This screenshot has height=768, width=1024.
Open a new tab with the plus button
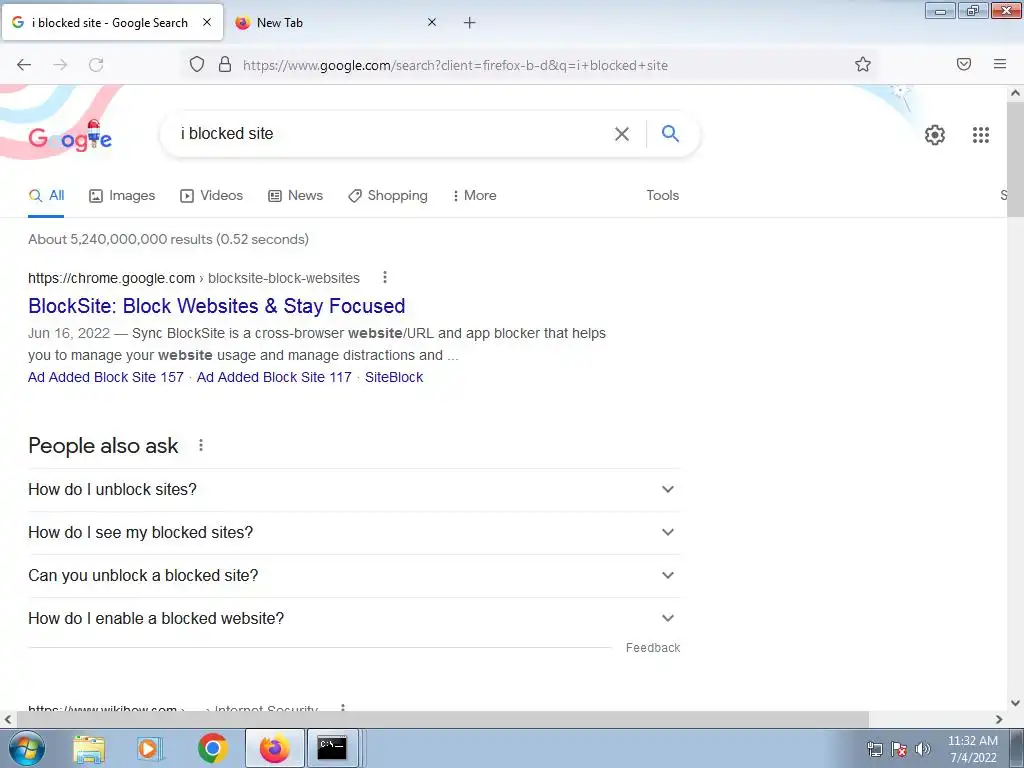coord(470,23)
